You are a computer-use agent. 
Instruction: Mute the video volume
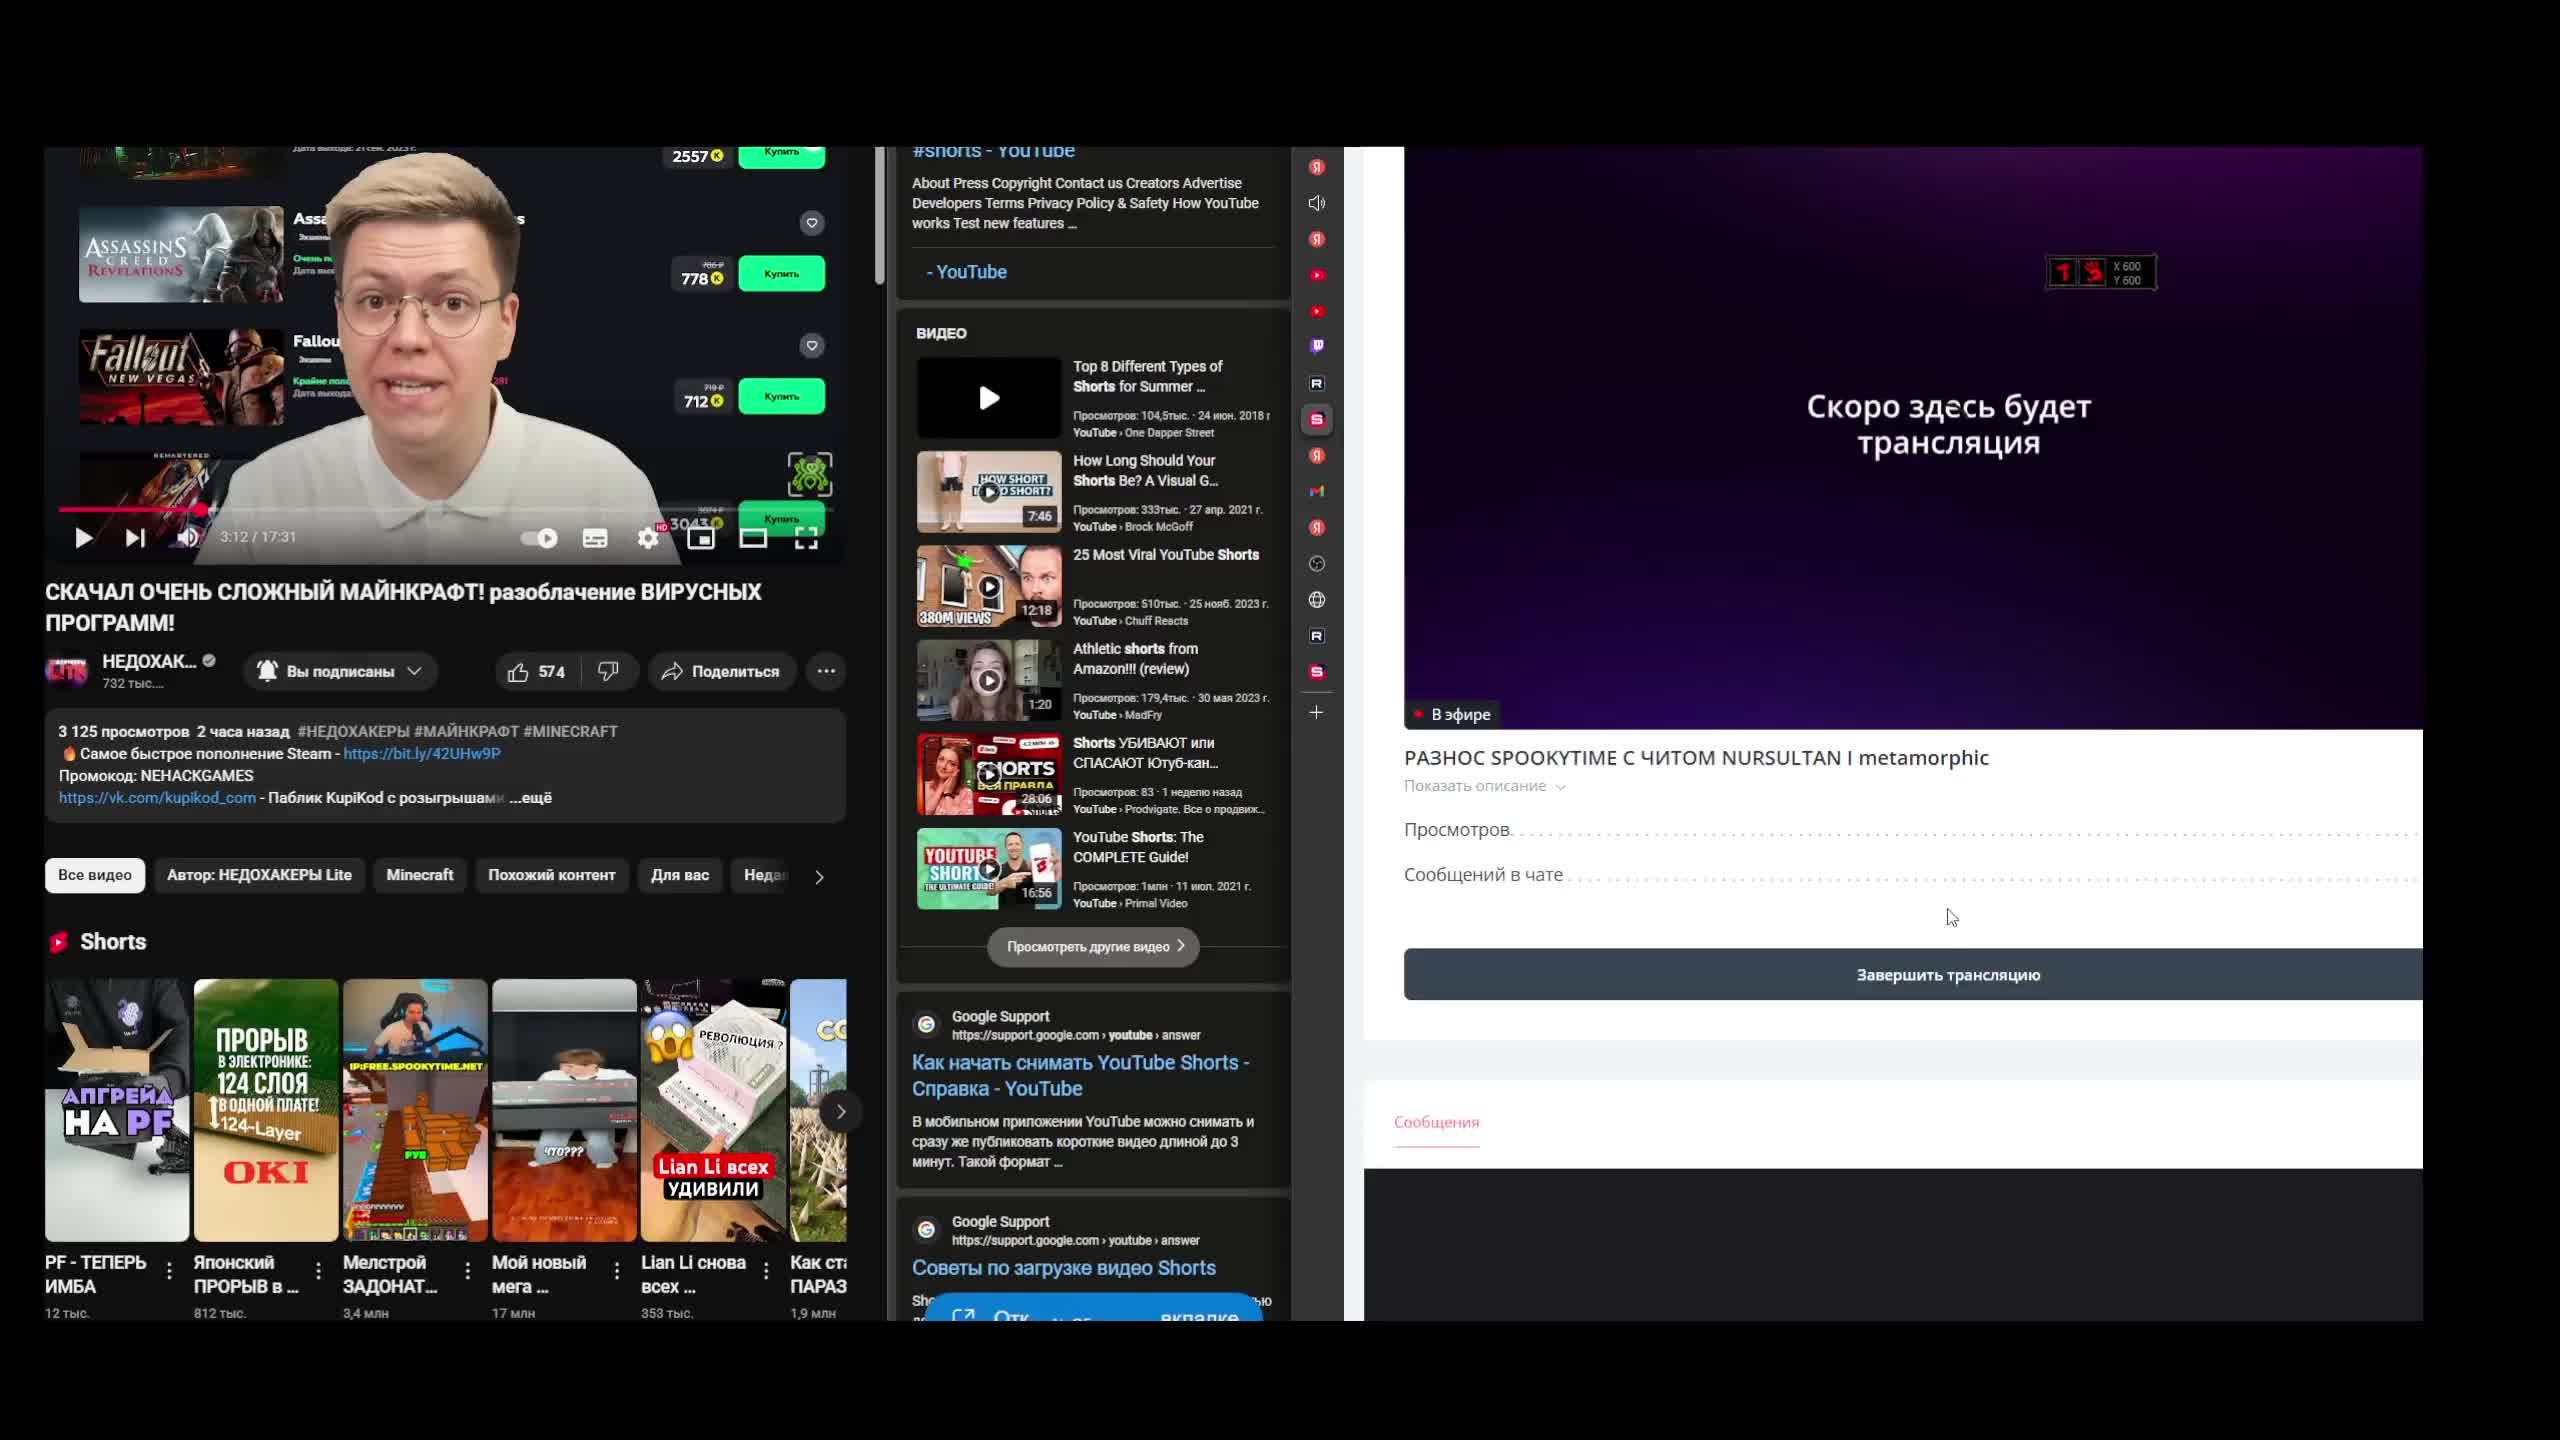pyautogui.click(x=187, y=538)
